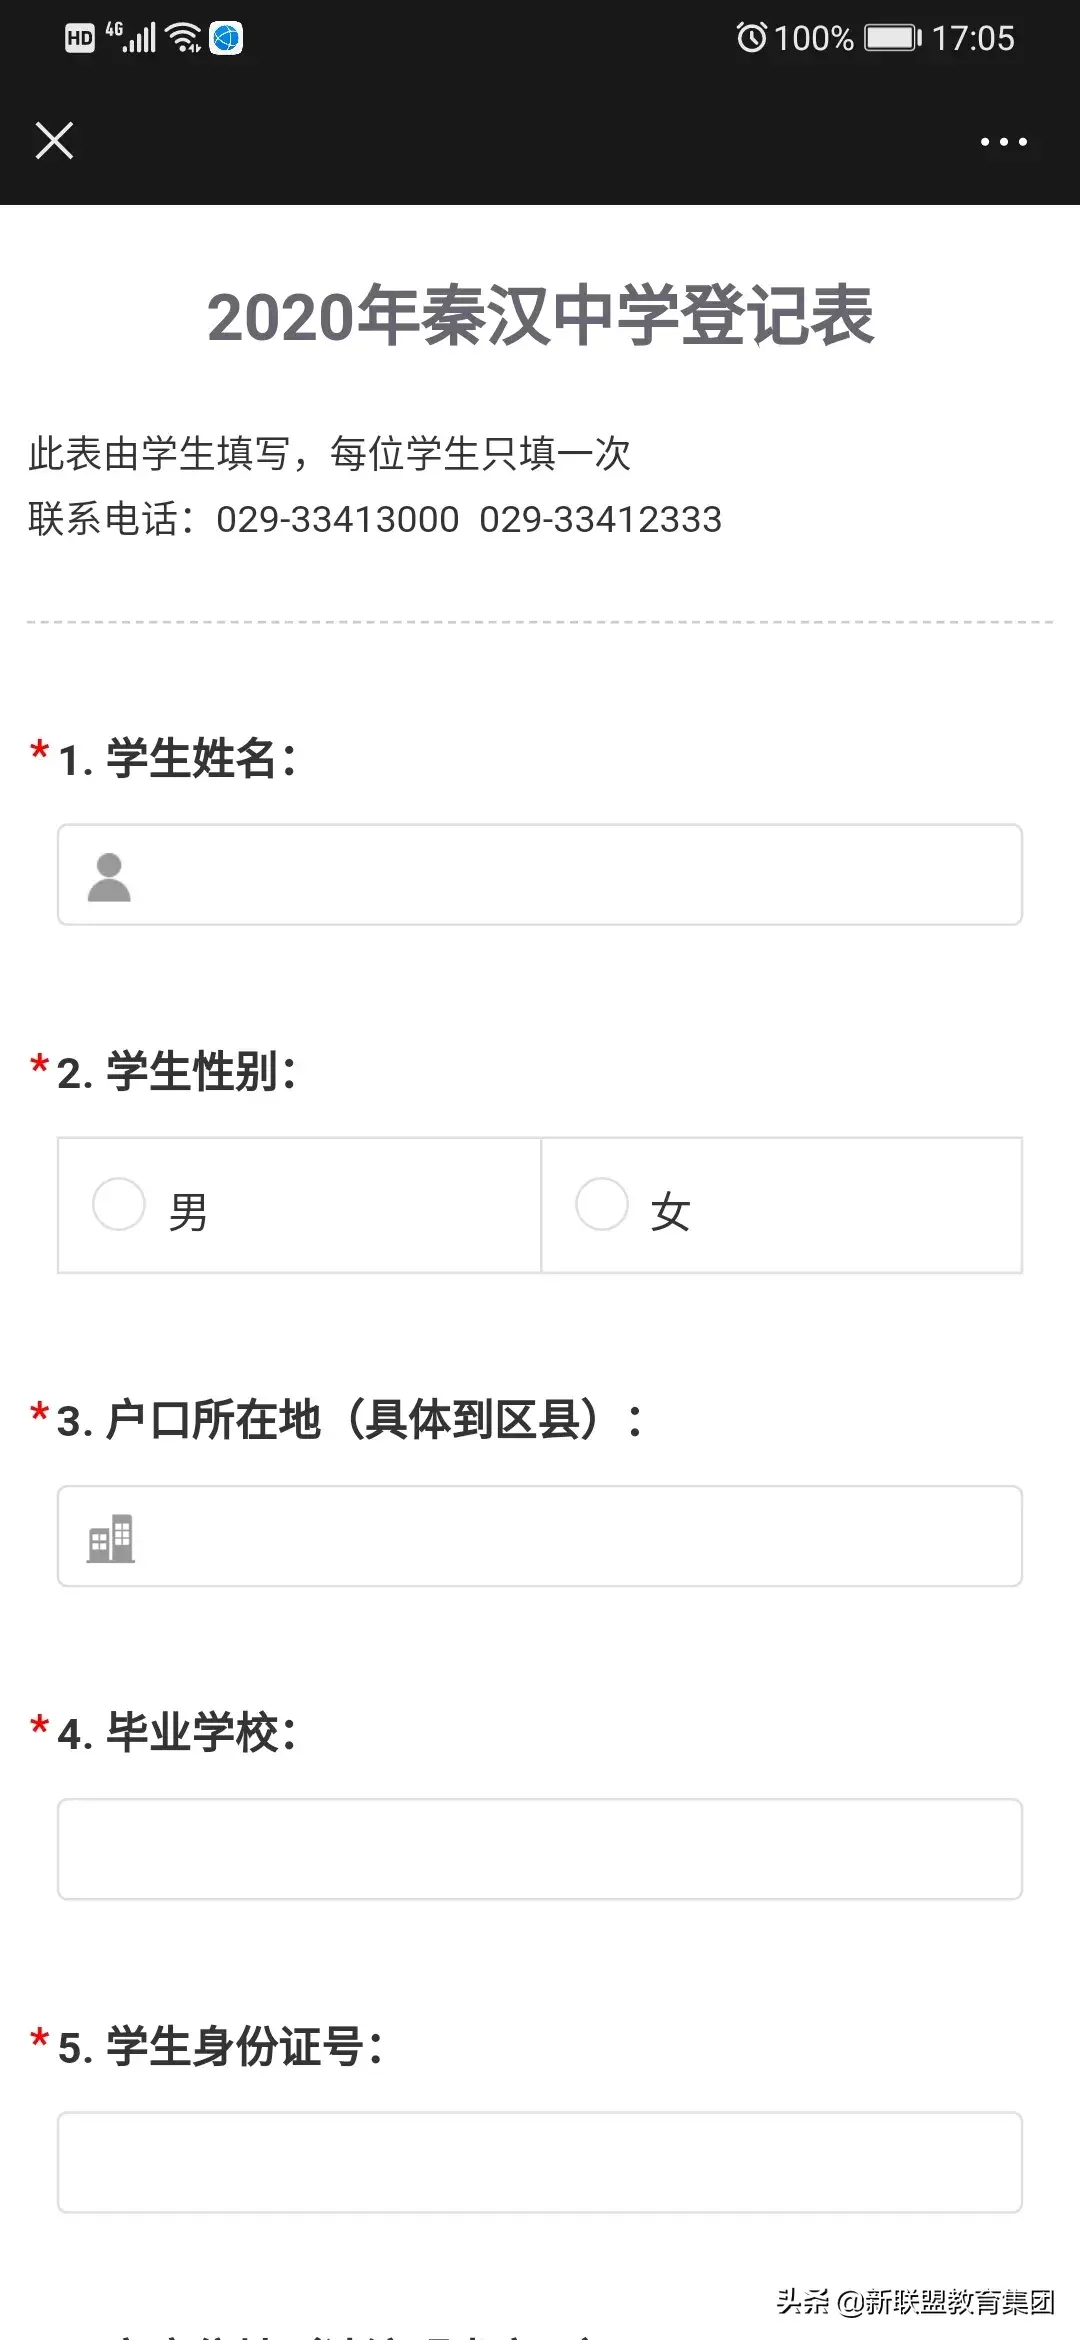Select 女 as student gender

pyautogui.click(x=602, y=1204)
